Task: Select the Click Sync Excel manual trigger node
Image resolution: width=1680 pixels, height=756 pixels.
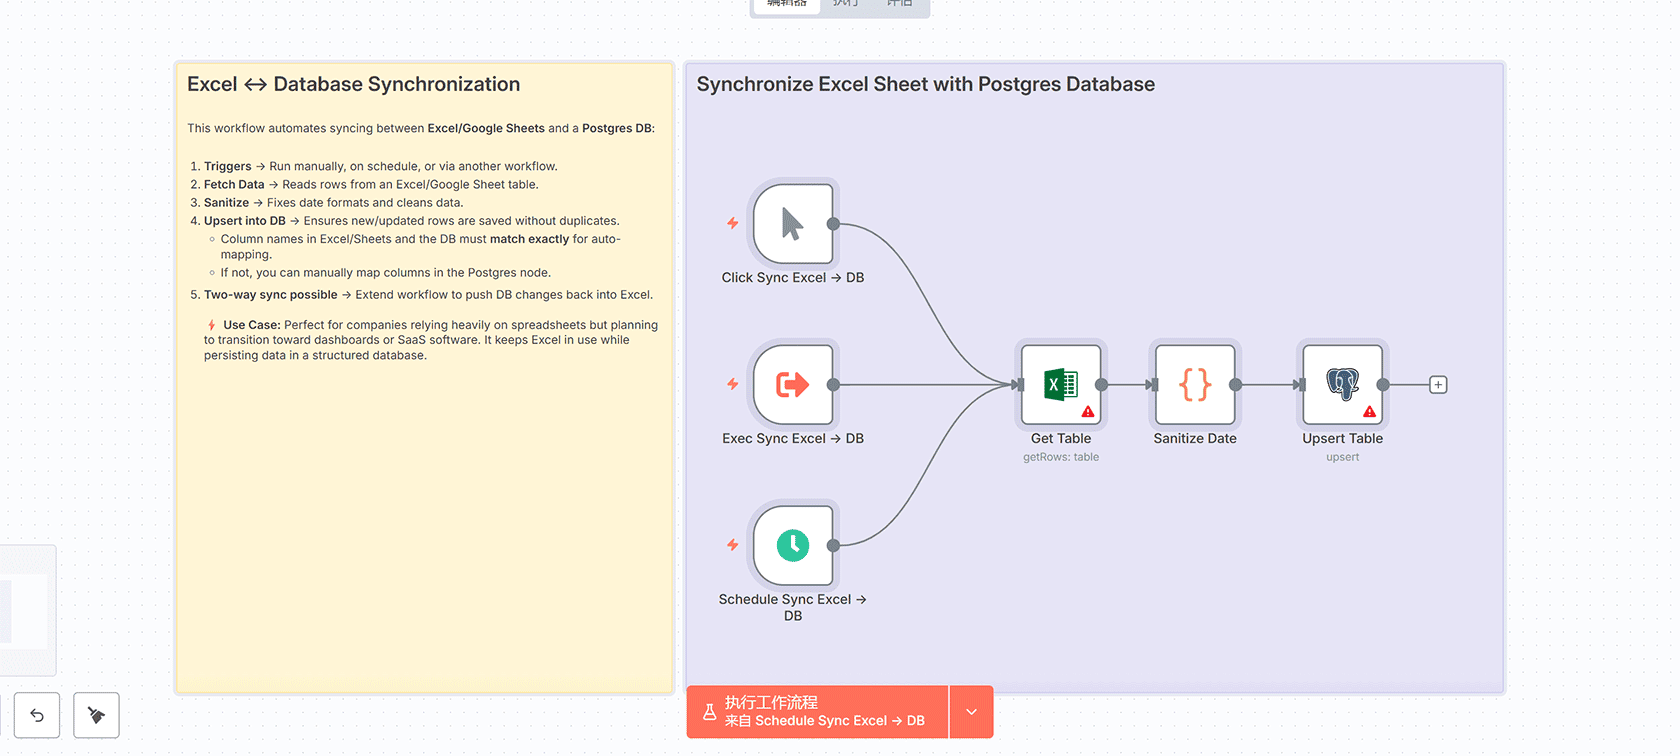Action: pyautogui.click(x=792, y=224)
